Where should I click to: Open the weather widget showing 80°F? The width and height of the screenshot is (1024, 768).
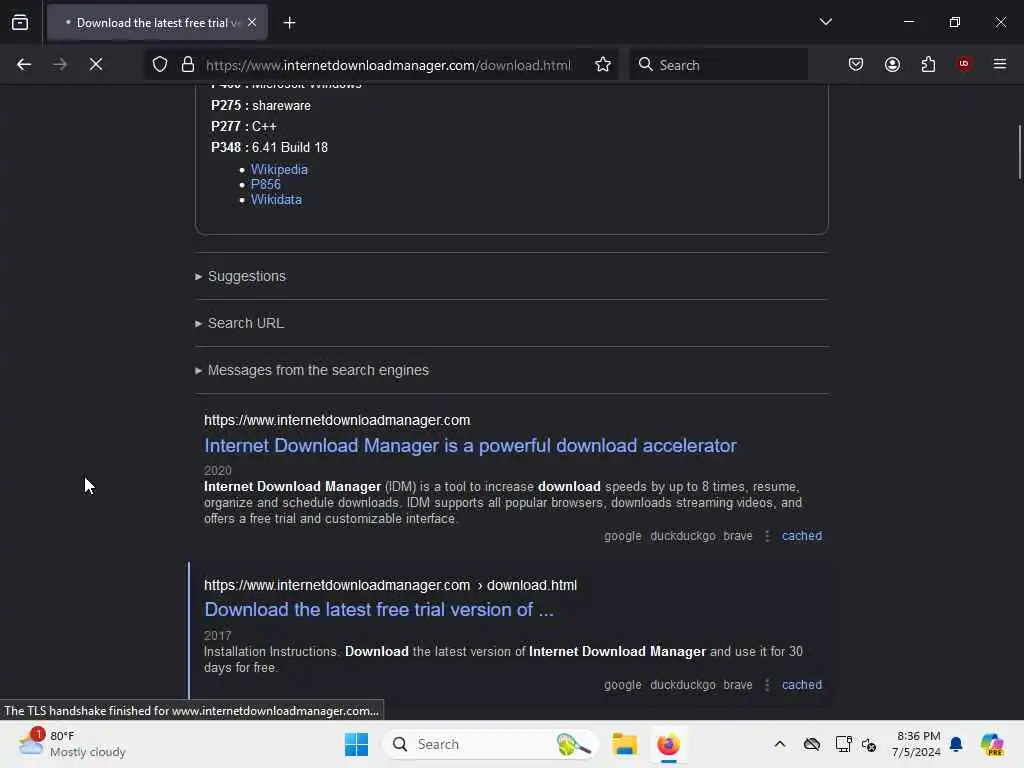(x=72, y=744)
